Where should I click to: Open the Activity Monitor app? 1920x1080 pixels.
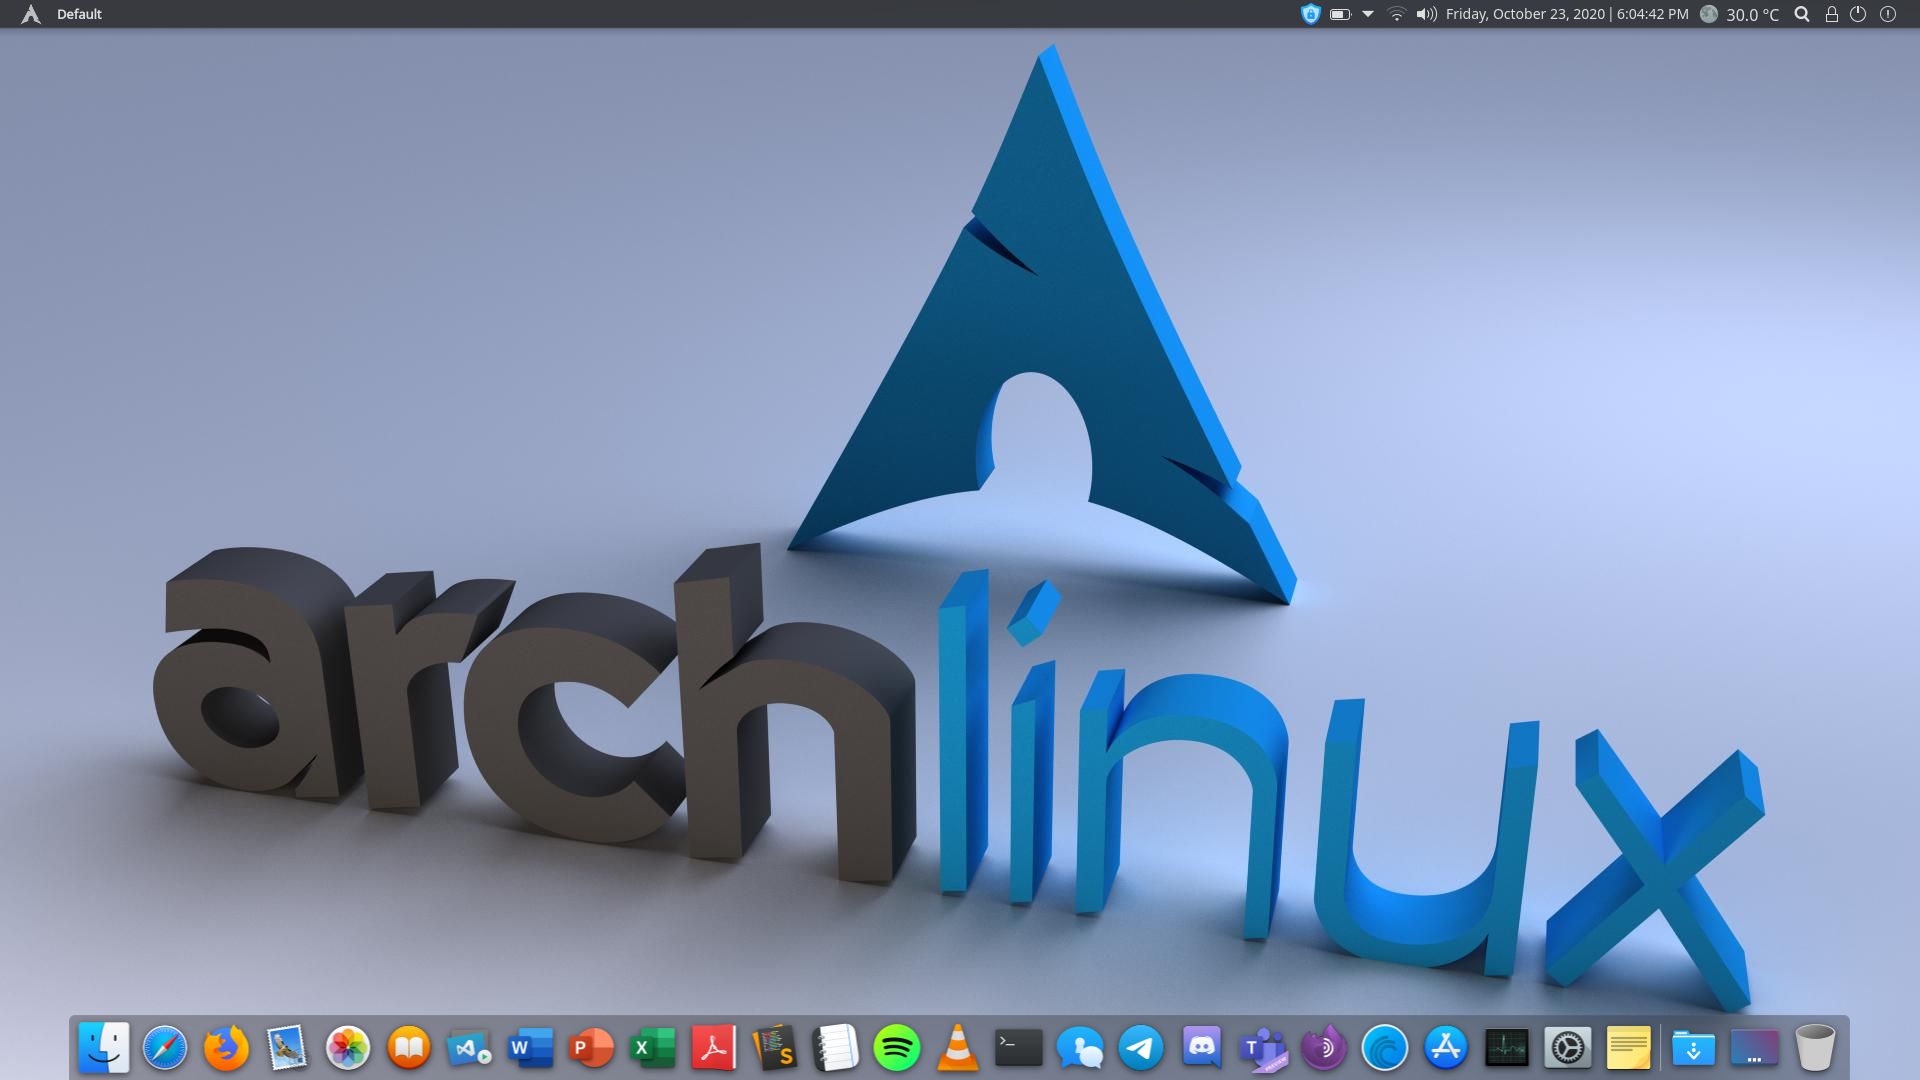tap(1505, 1048)
